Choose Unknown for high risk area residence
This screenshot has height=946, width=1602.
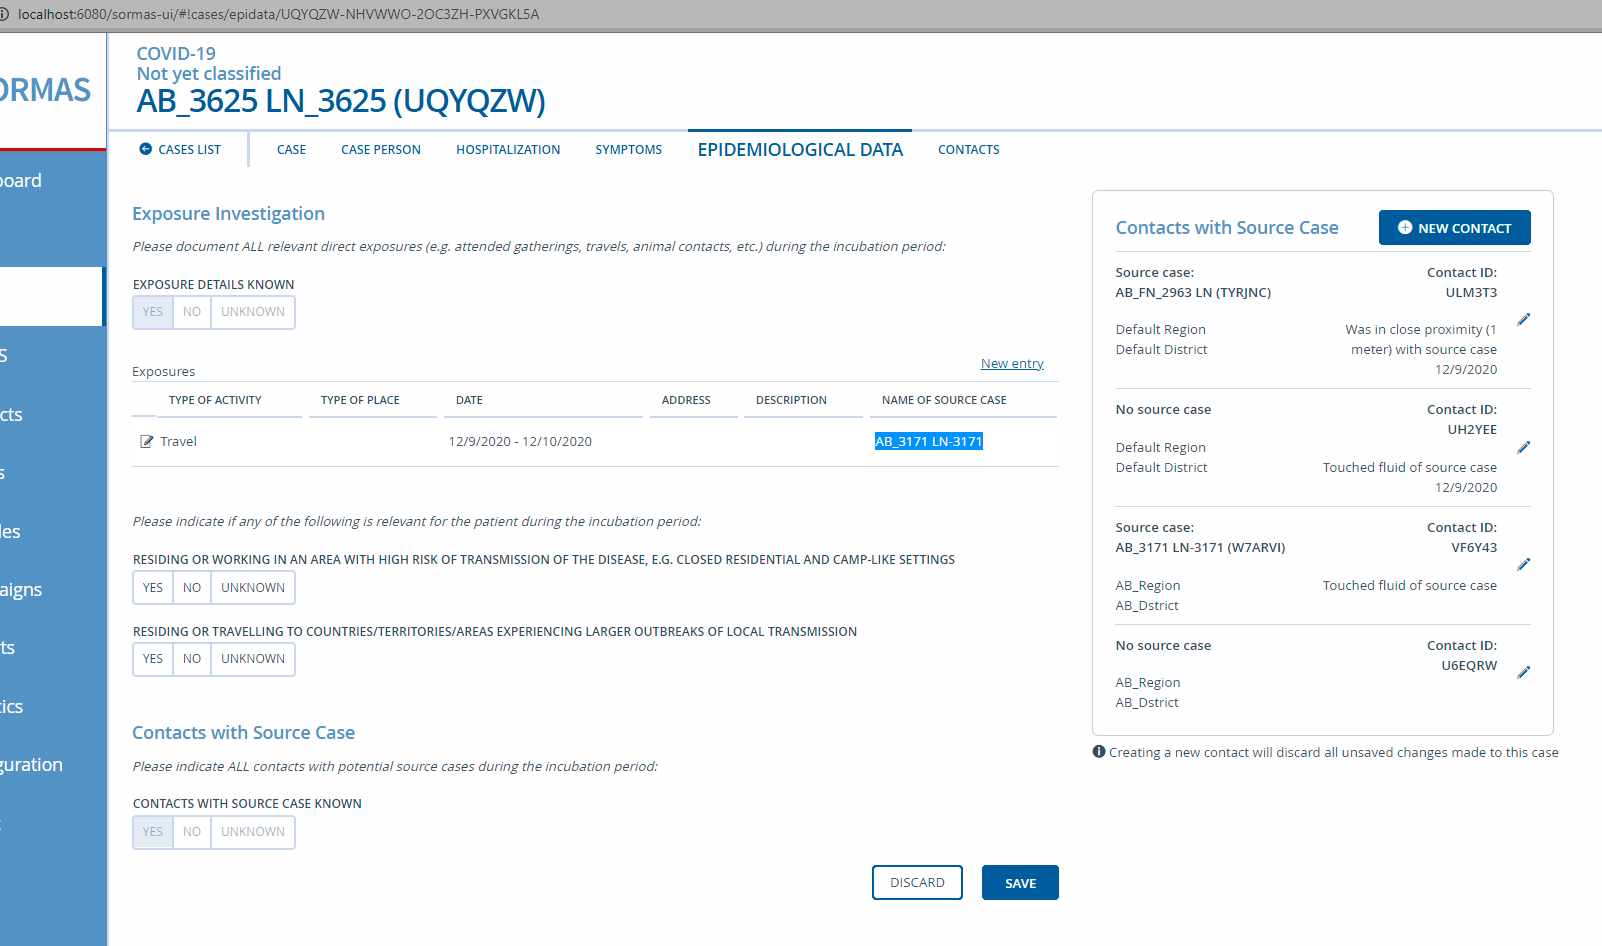click(253, 588)
